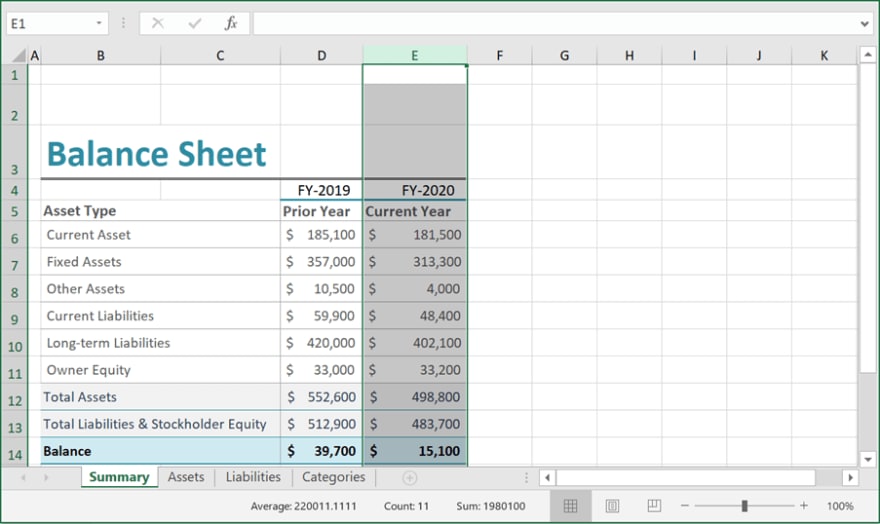Click horizontal scrollbar left arrow
The width and height of the screenshot is (880, 524).
[547, 477]
